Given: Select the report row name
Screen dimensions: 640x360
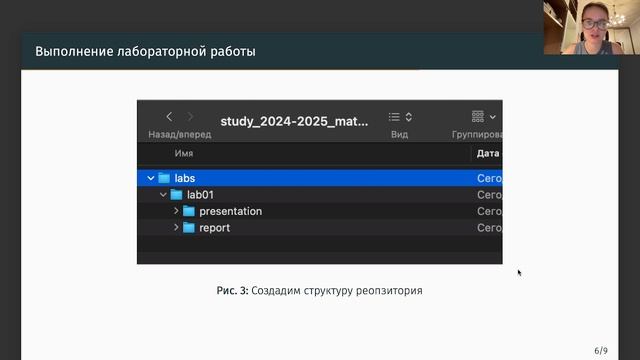Looking at the screenshot, I should click(215, 228).
